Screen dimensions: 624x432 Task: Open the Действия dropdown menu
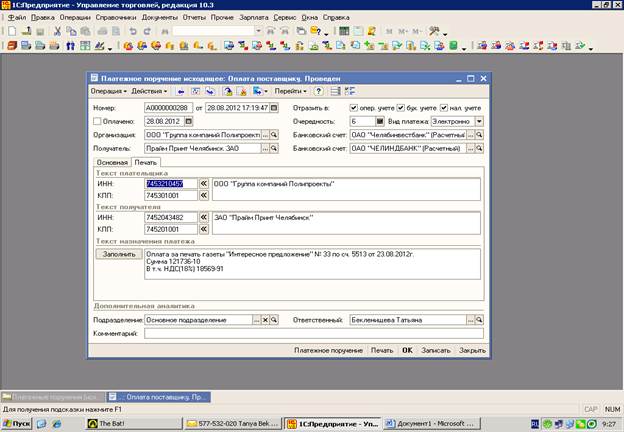click(x=148, y=91)
